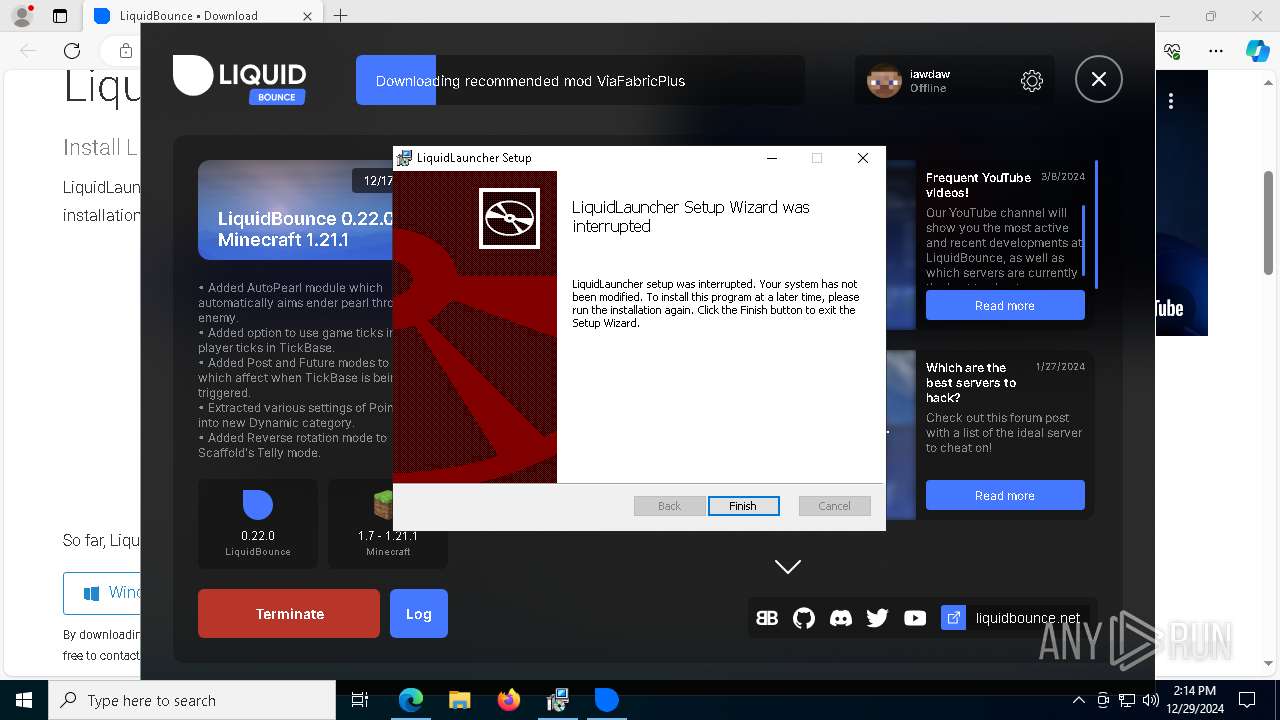Open a new Edge tab
This screenshot has height=720, width=1280.
(x=340, y=15)
